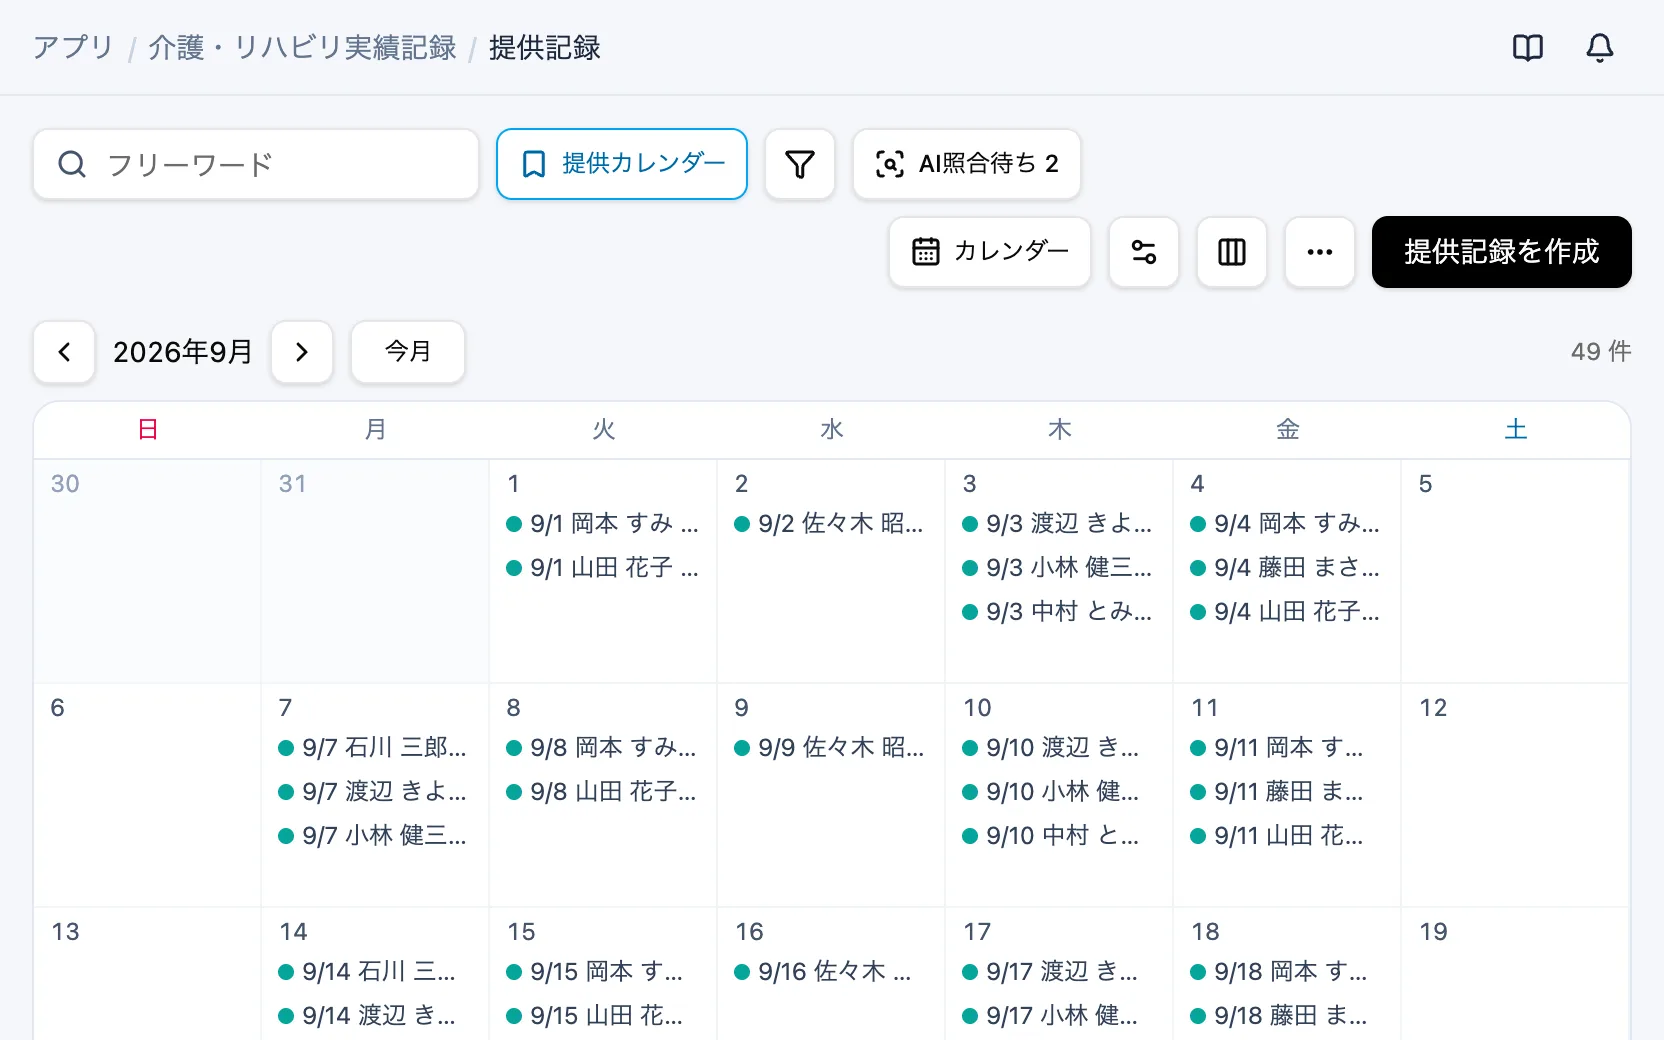Open the 9/7 渡辺 きよ record
This screenshot has height=1040, width=1664.
tap(374, 792)
